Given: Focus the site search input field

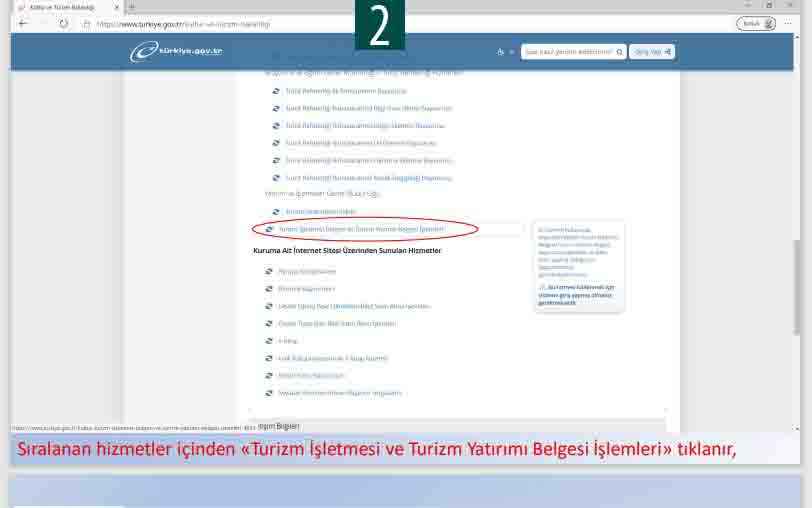Looking at the screenshot, I should [x=565, y=52].
